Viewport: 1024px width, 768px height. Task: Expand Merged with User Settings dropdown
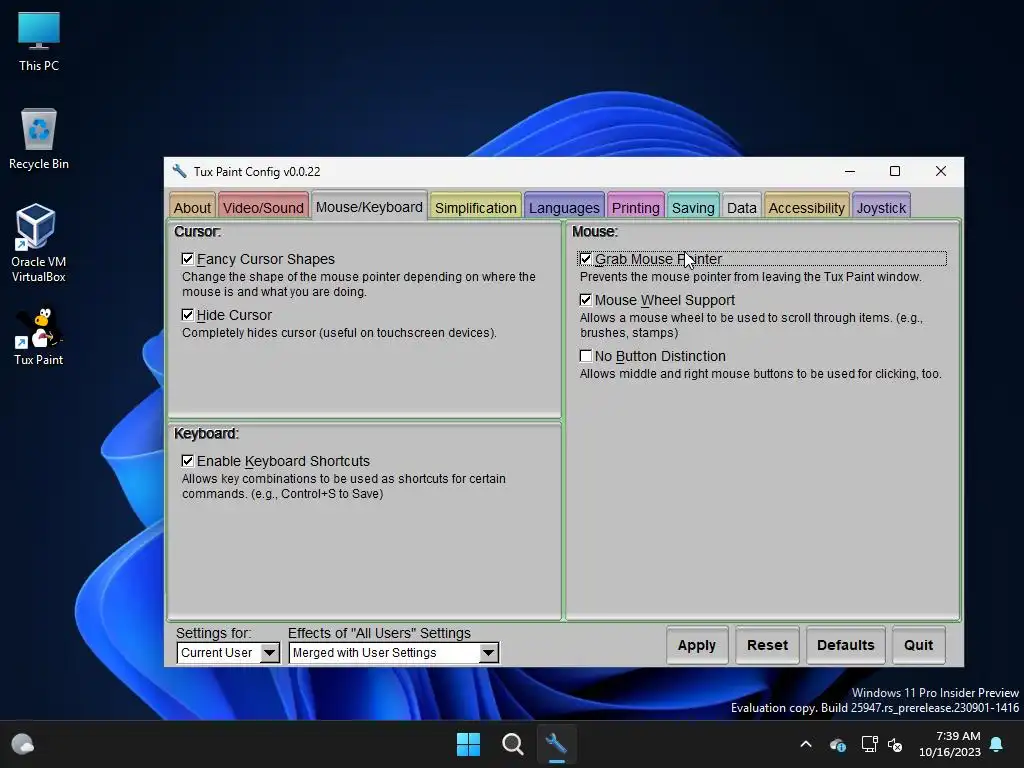(394, 652)
